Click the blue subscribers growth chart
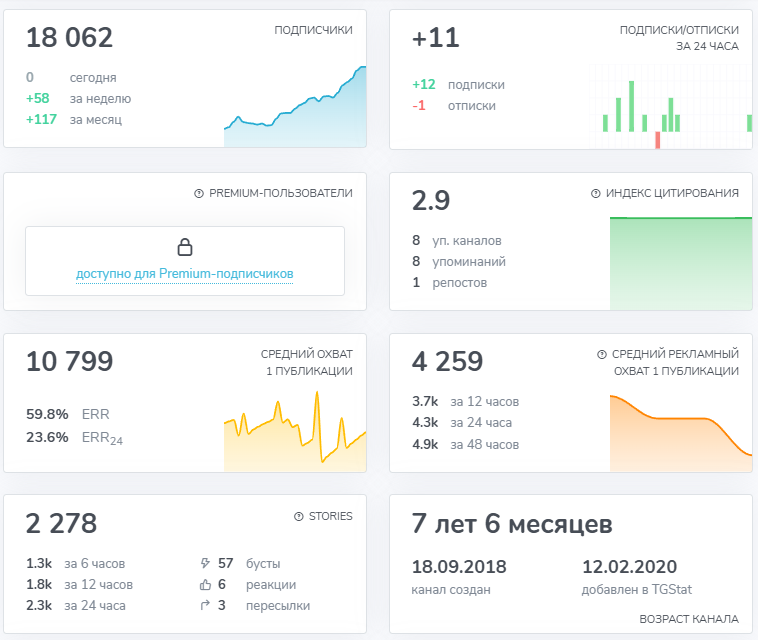This screenshot has height=640, width=758. point(295,112)
